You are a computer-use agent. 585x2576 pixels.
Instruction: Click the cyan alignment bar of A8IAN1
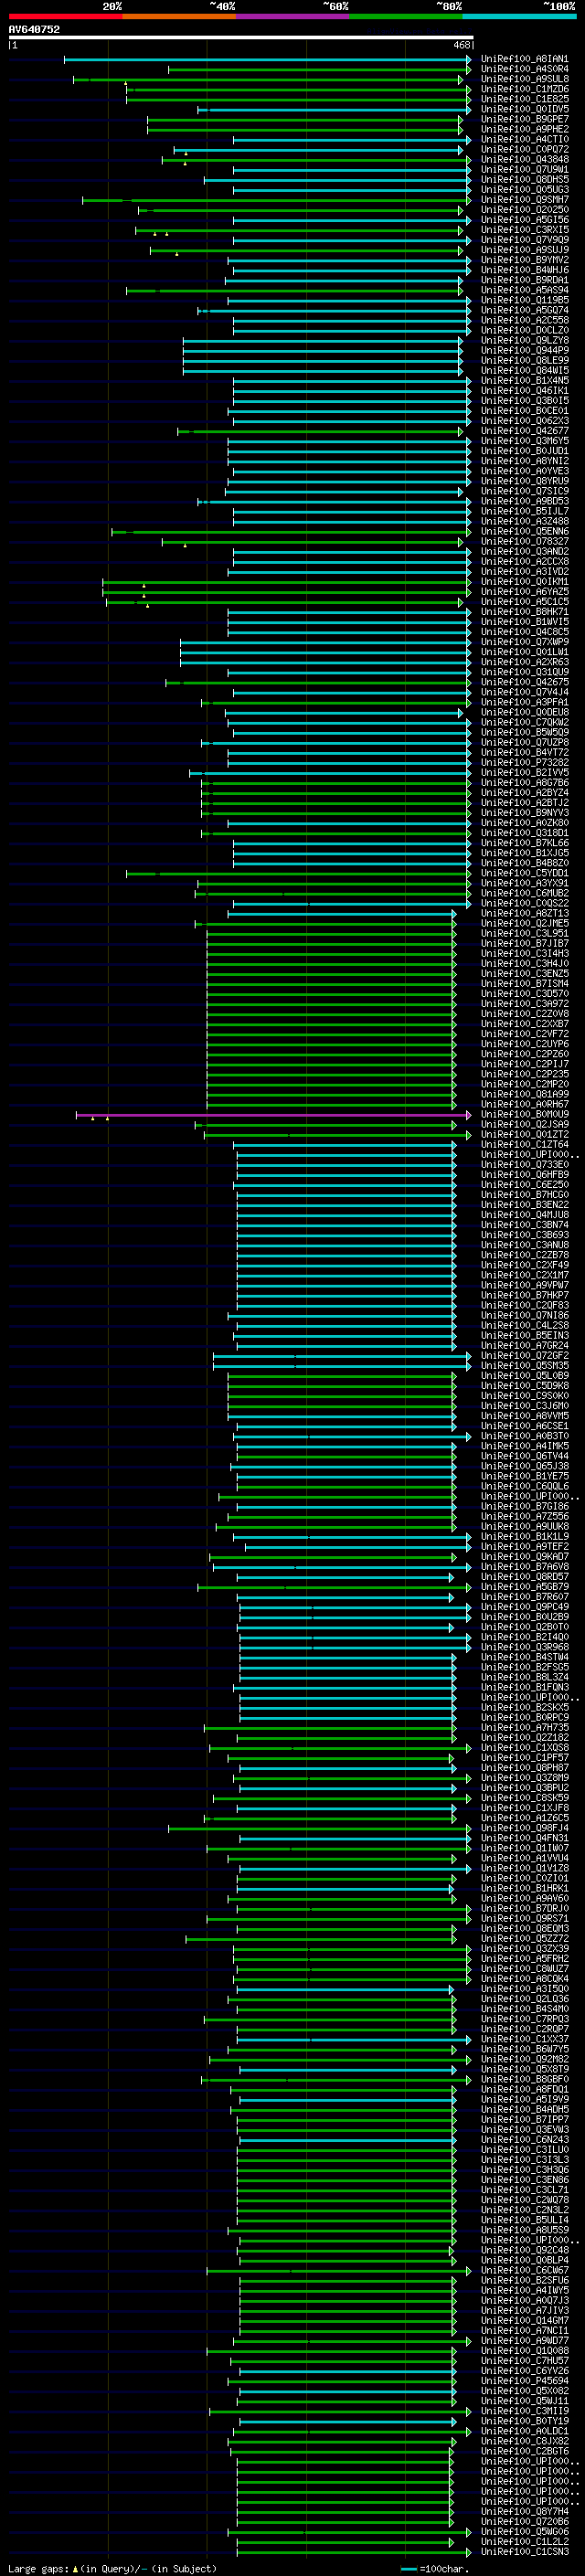tap(267, 59)
